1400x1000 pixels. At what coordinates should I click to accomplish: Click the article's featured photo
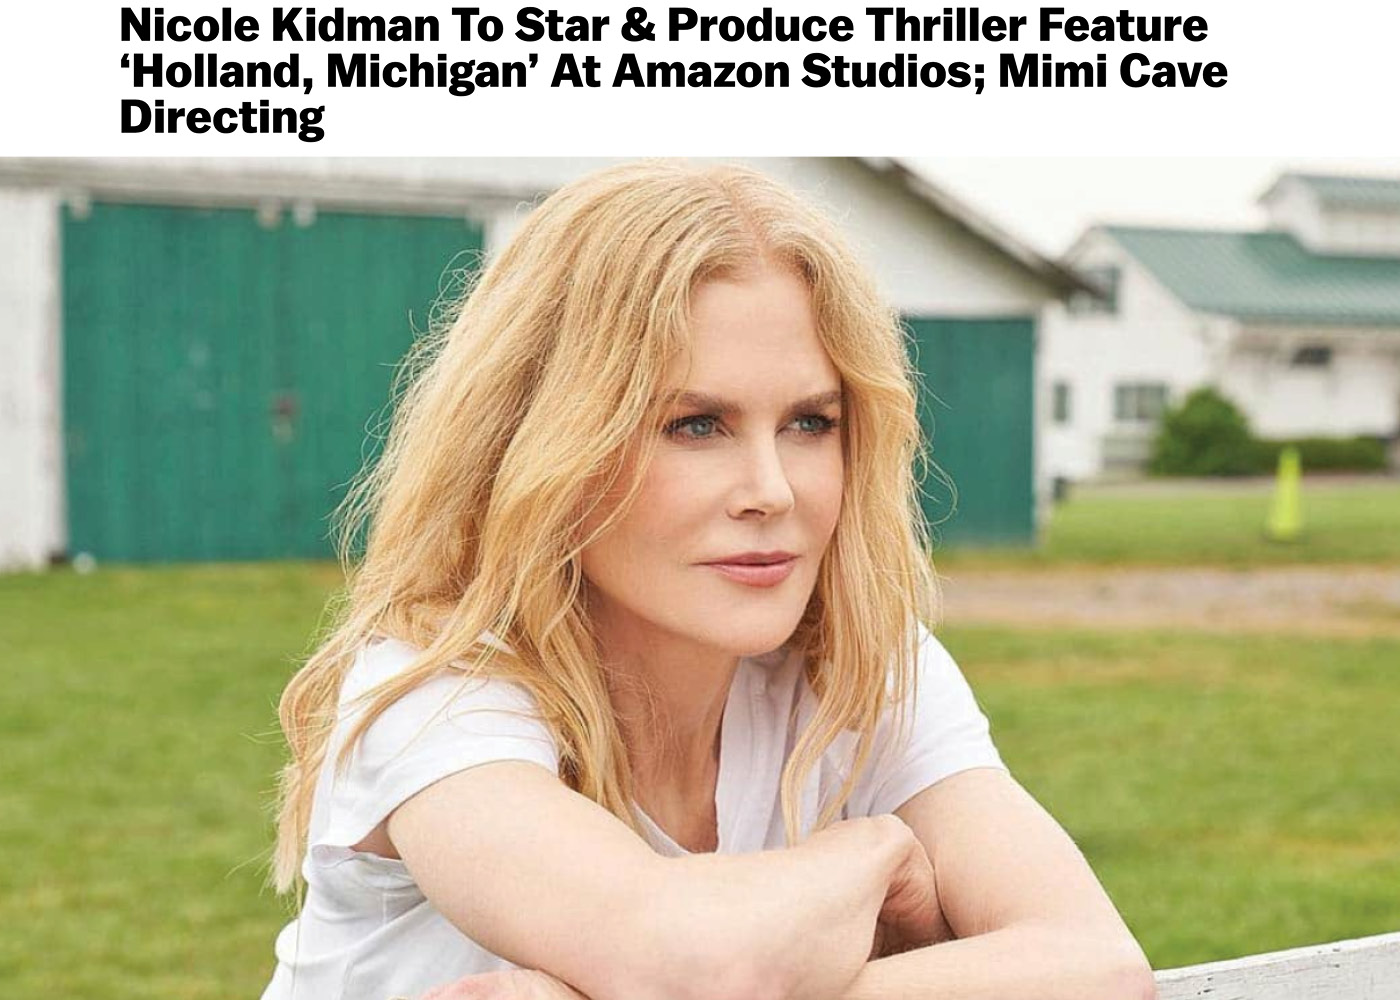click(x=700, y=578)
